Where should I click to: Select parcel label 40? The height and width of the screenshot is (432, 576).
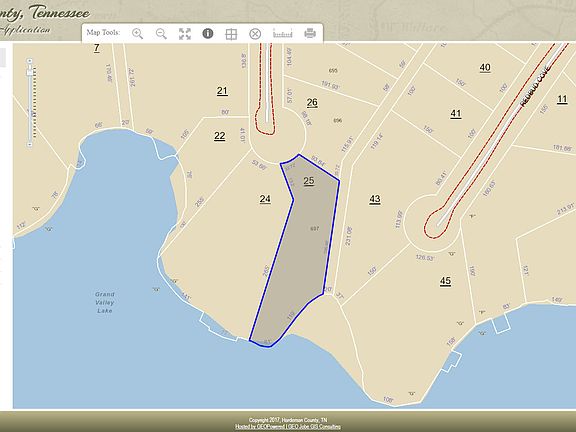[485, 68]
